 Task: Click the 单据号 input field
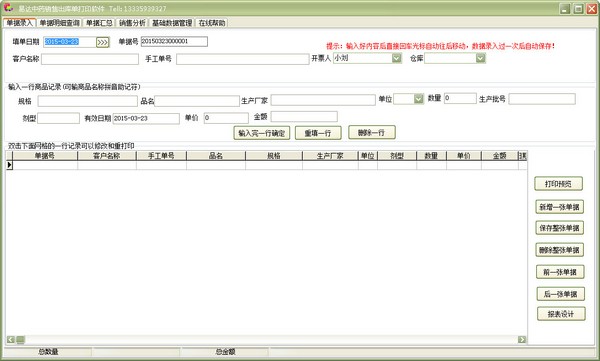click(x=174, y=41)
